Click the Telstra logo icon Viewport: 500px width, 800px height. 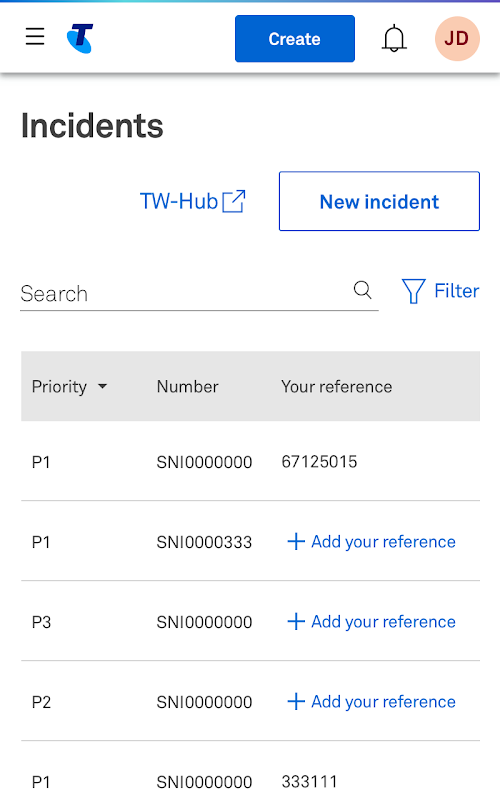(x=80, y=38)
